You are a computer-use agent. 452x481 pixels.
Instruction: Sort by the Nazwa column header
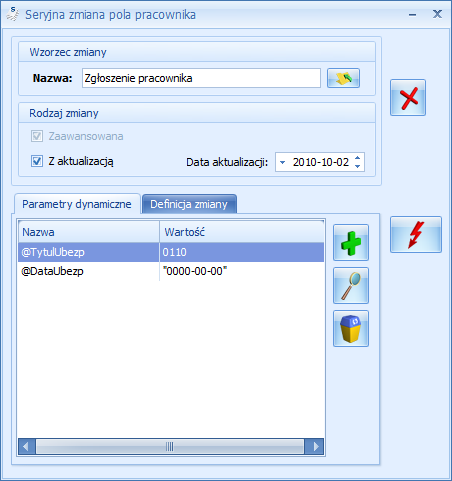89,232
